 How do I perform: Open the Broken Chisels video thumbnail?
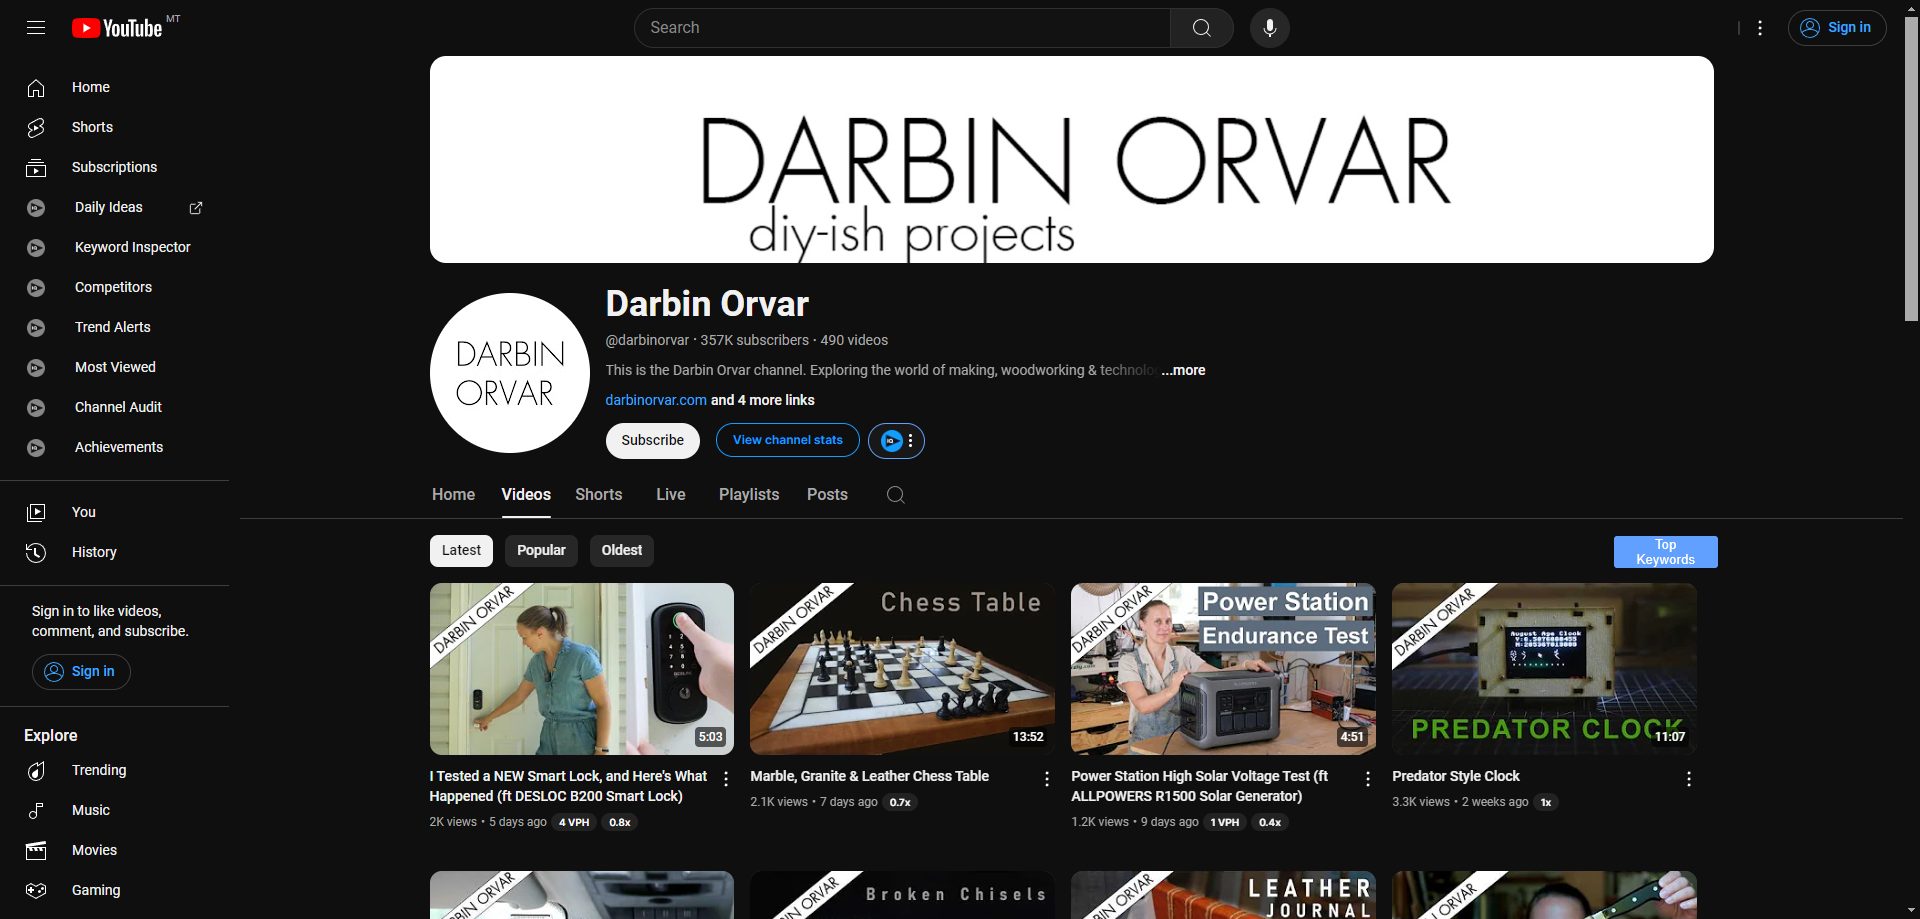tap(902, 895)
